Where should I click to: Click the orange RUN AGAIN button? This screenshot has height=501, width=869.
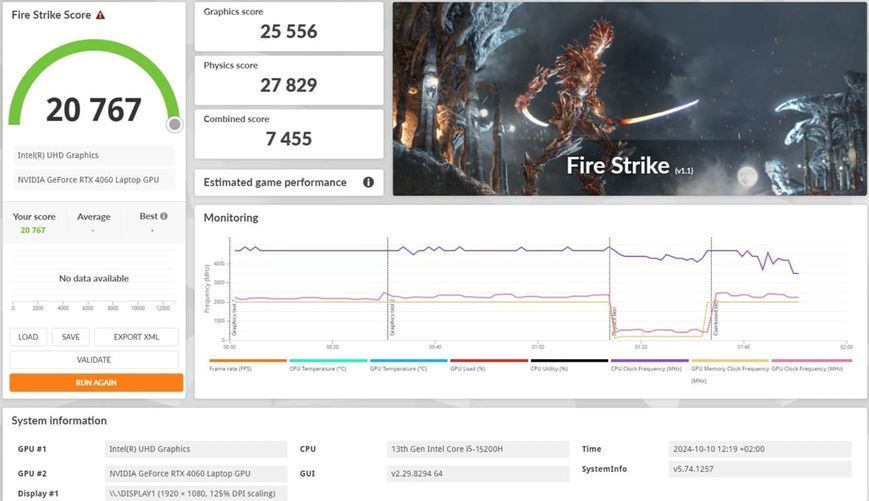96,382
